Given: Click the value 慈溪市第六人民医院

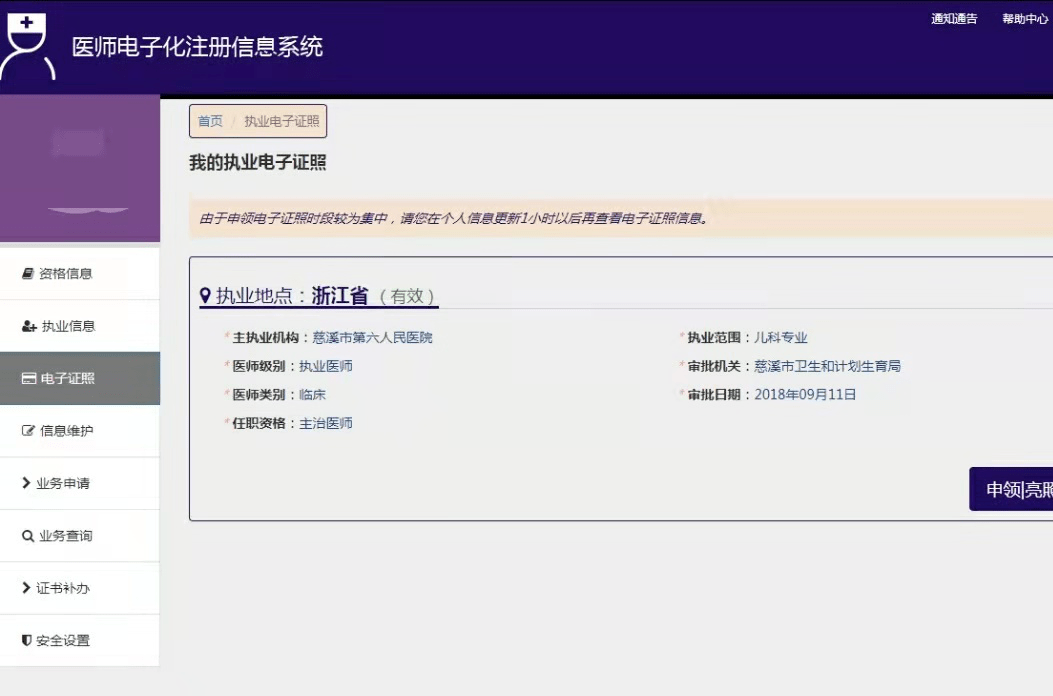Looking at the screenshot, I should click(x=372, y=337).
